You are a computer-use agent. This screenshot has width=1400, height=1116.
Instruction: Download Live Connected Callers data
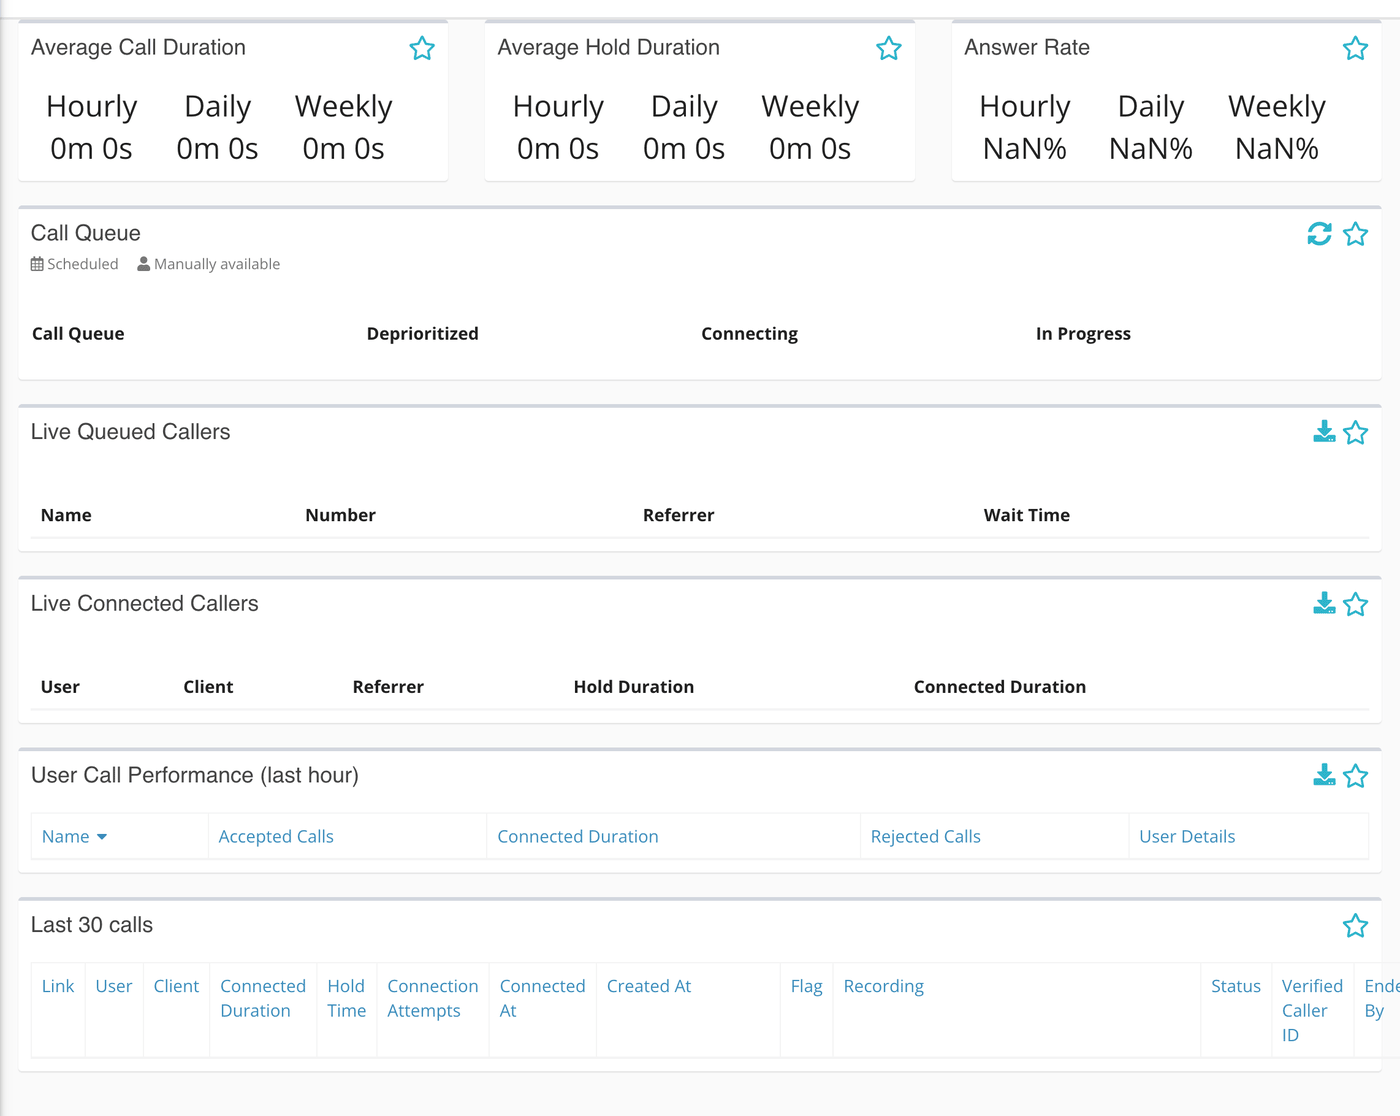coord(1324,604)
